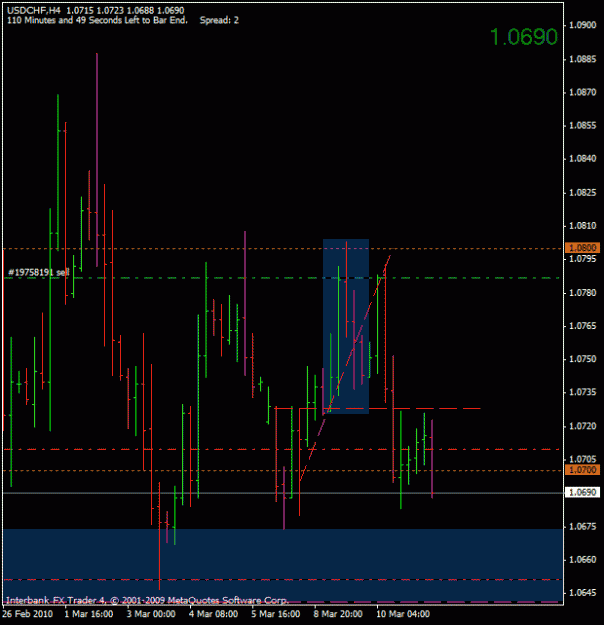
Task: Click the 10 Mar 04:00 time label
Action: coord(403,614)
